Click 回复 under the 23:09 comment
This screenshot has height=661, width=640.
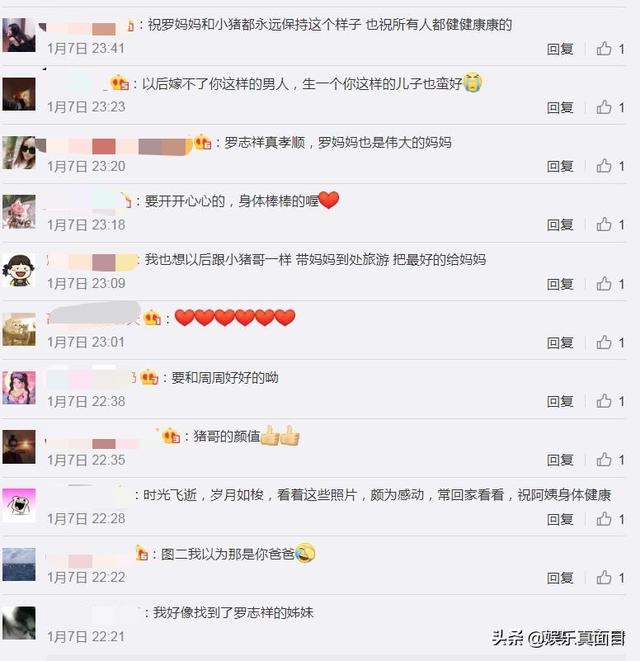560,285
